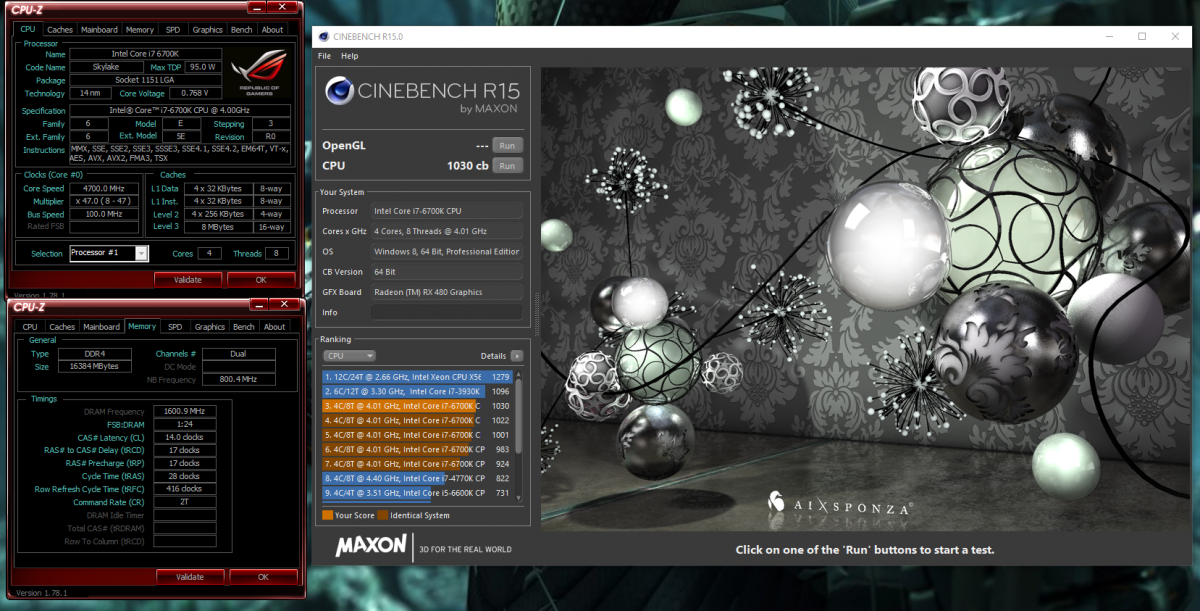Open the CPU ranking category dropdown

tap(349, 356)
